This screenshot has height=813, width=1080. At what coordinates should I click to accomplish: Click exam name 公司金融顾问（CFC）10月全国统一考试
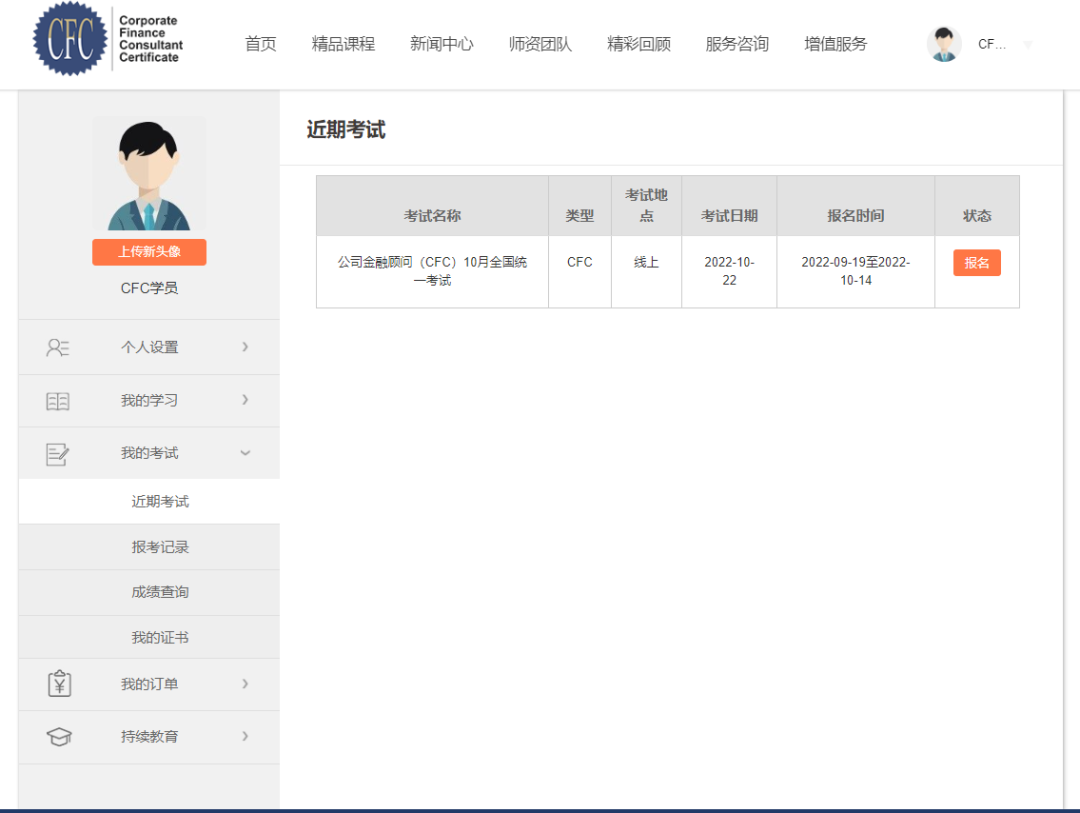[433, 271]
